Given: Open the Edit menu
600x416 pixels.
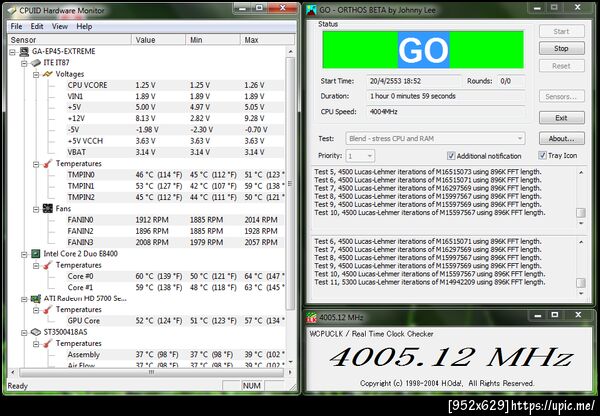Looking at the screenshot, I should 37,26.
